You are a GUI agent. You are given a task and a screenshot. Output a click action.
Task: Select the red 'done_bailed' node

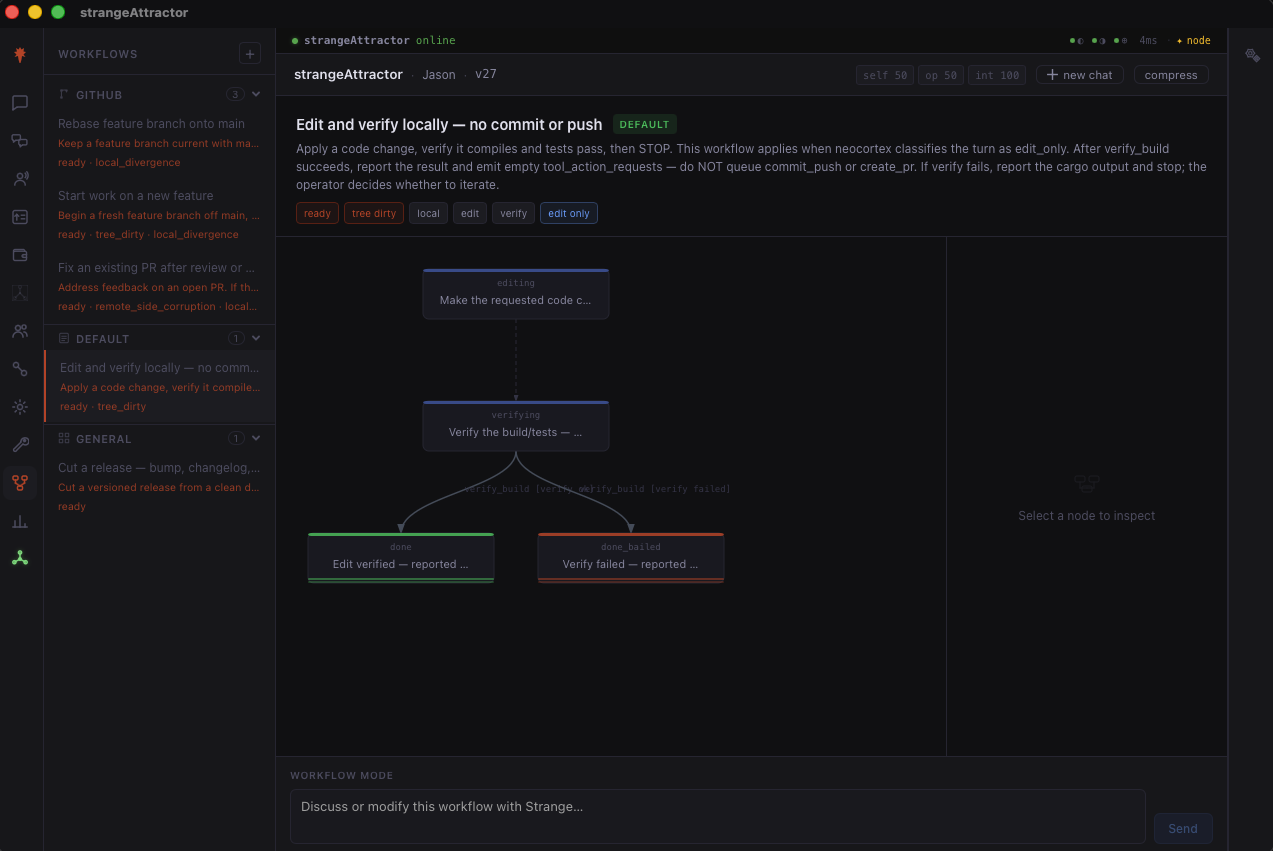[x=631, y=558]
